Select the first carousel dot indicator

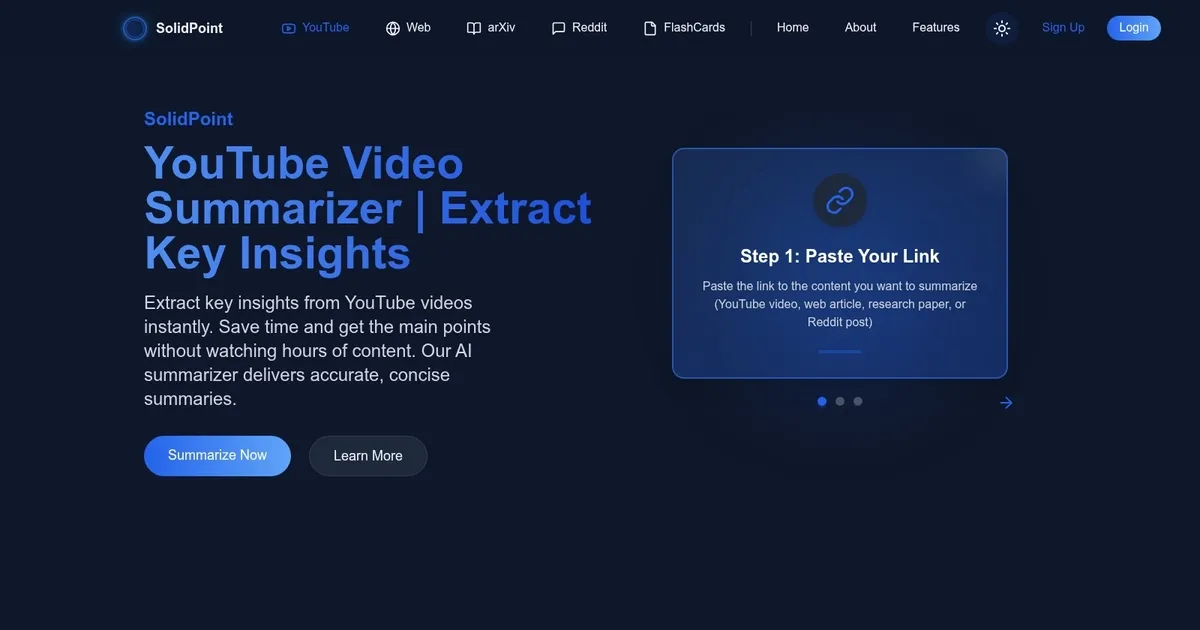[822, 401]
